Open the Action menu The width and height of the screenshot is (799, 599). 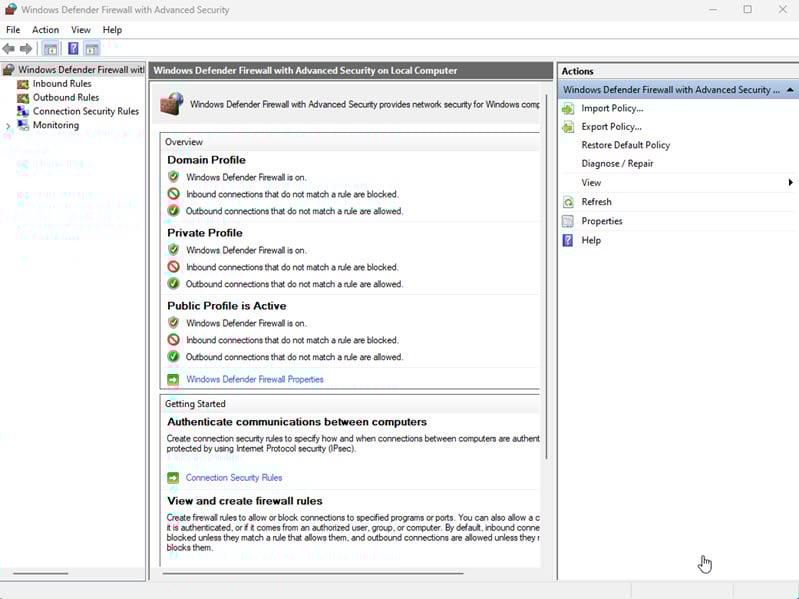pyautogui.click(x=45, y=30)
